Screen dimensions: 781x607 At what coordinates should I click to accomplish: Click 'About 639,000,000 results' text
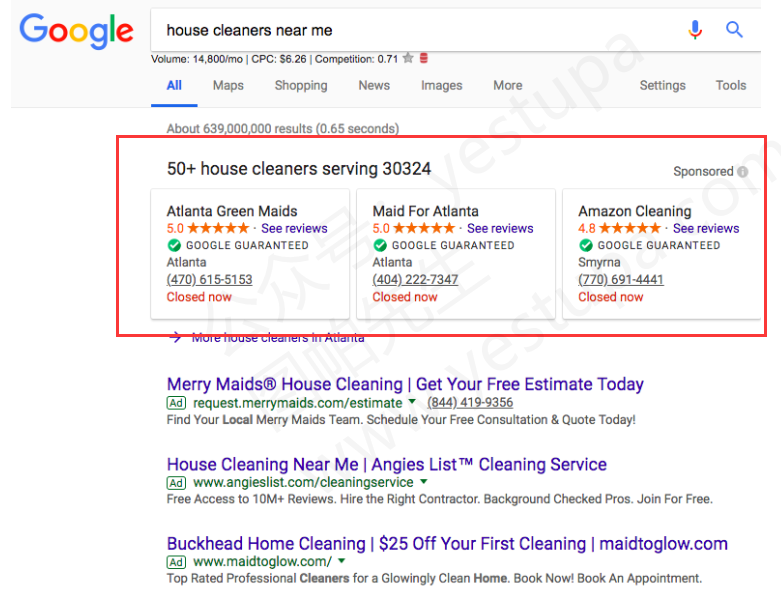pos(282,128)
